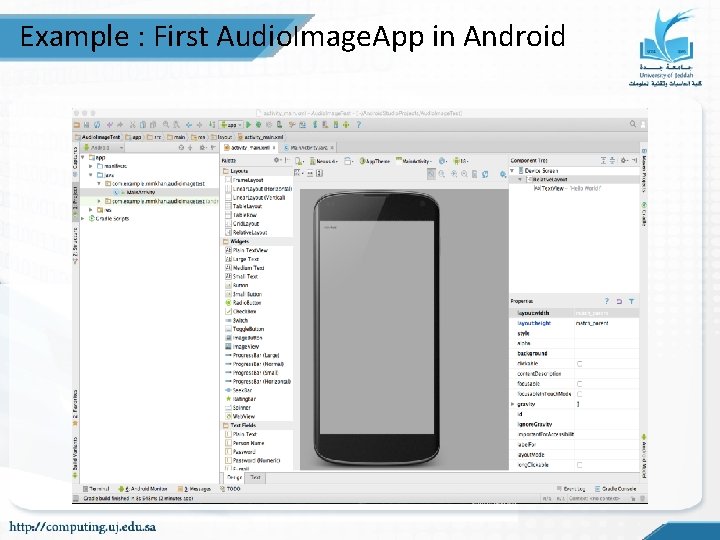The height and width of the screenshot is (540, 720).
Task: Click the Copy icon in the toolbar
Action: (143, 124)
